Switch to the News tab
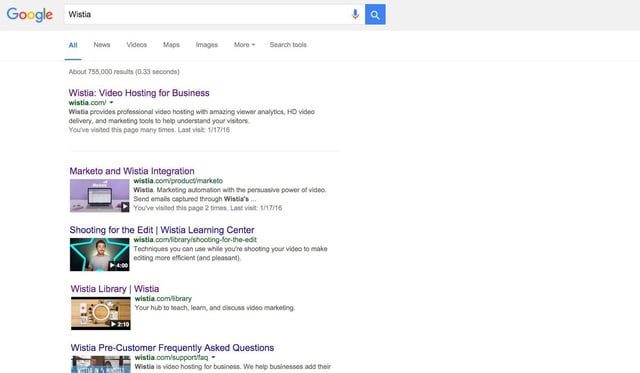This screenshot has height=373, width=640. coord(102,45)
